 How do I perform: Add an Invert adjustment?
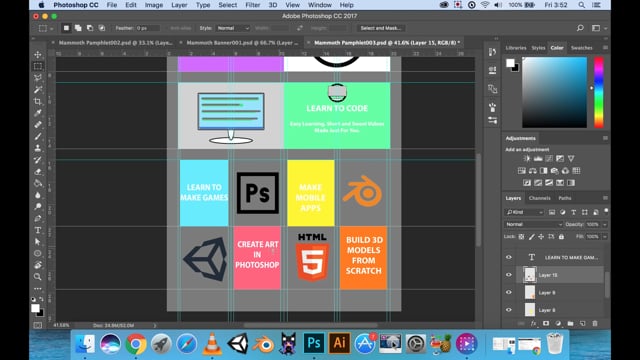[527, 183]
